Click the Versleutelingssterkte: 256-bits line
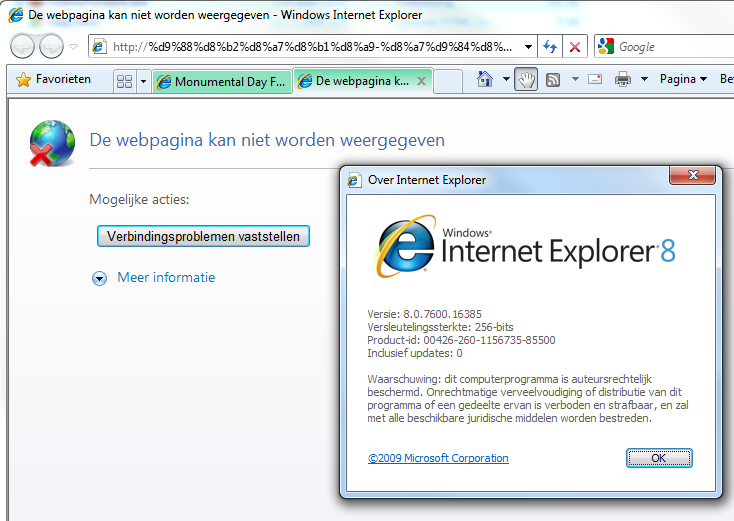The width and height of the screenshot is (734, 521). point(440,327)
